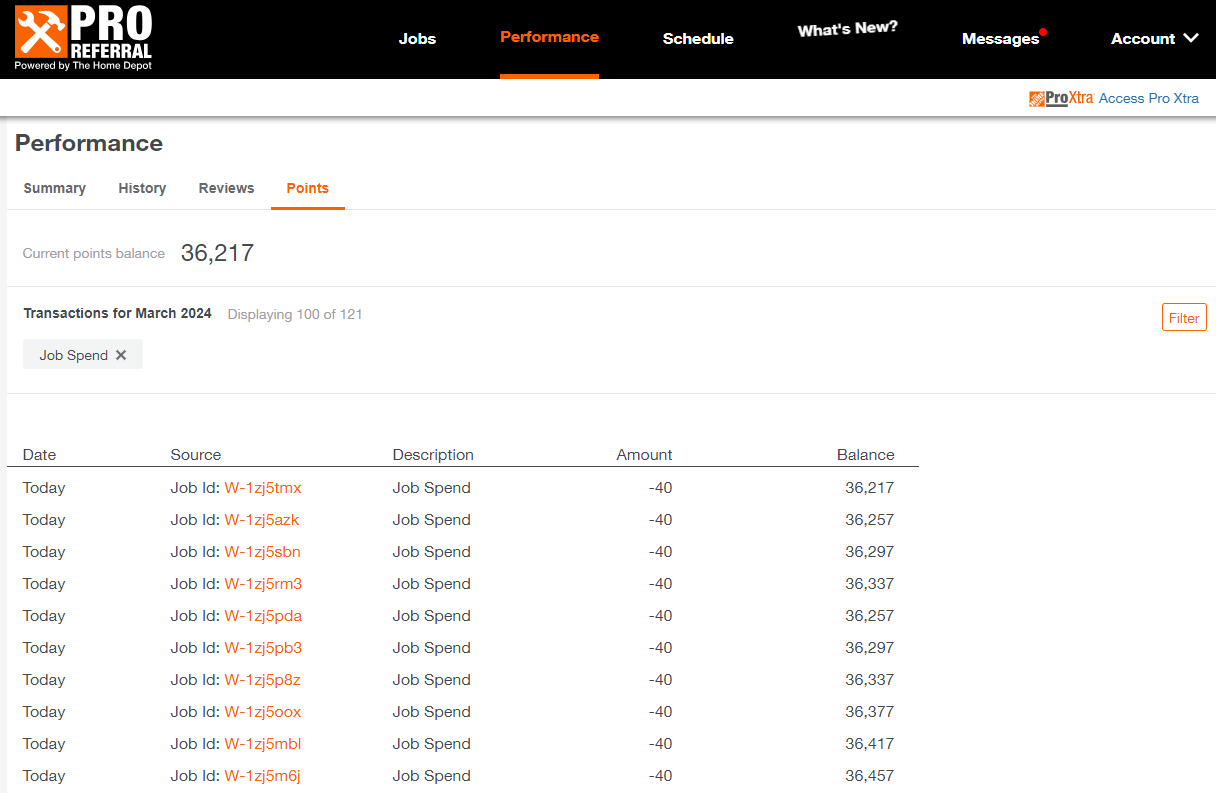Open job W-1zj5azk details
This screenshot has height=793, width=1216.
[x=261, y=519]
